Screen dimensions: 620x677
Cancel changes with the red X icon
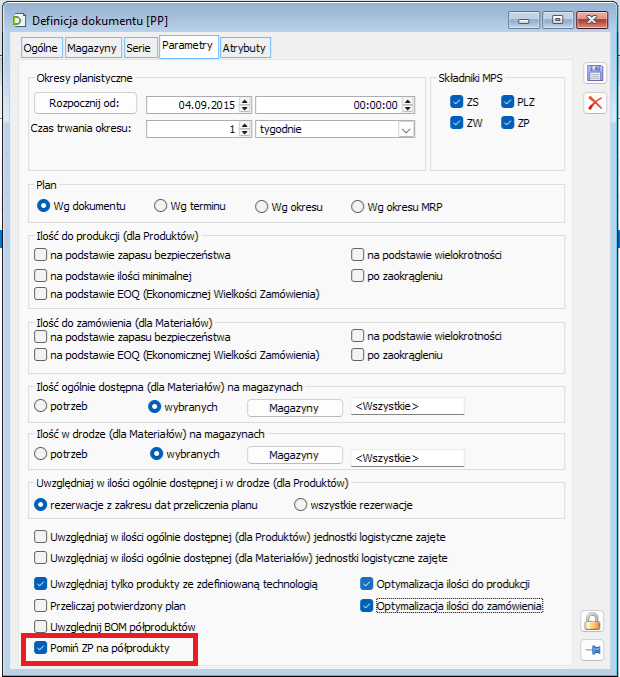click(595, 103)
